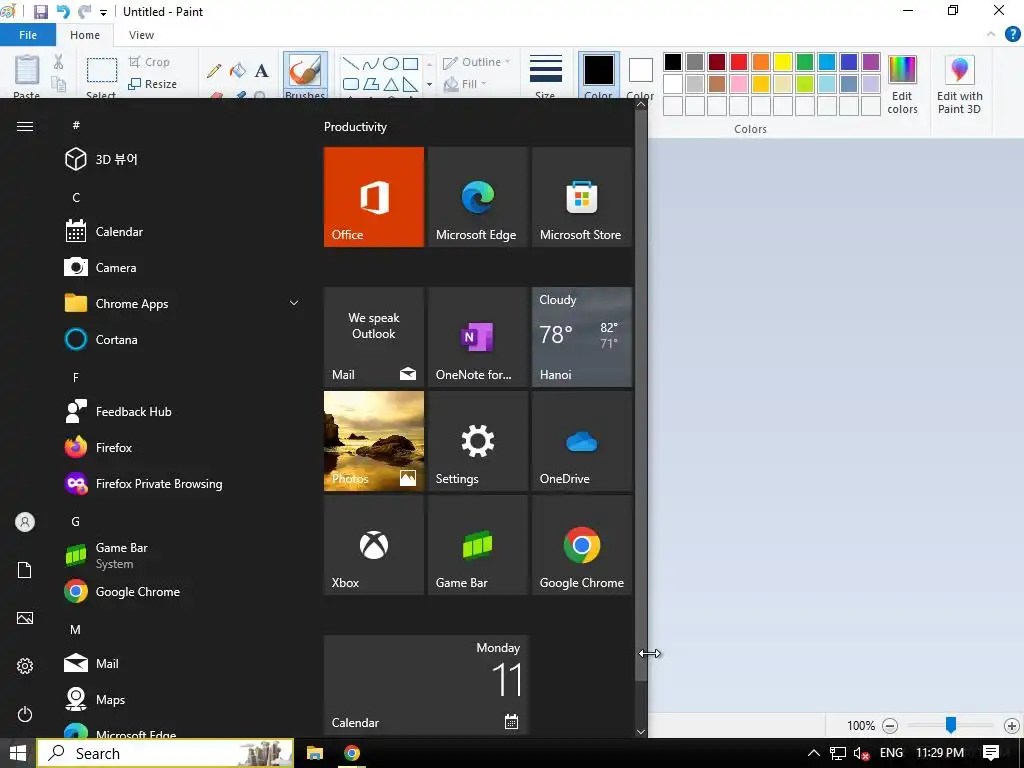Open the Size dropdown in Paint

click(x=545, y=75)
